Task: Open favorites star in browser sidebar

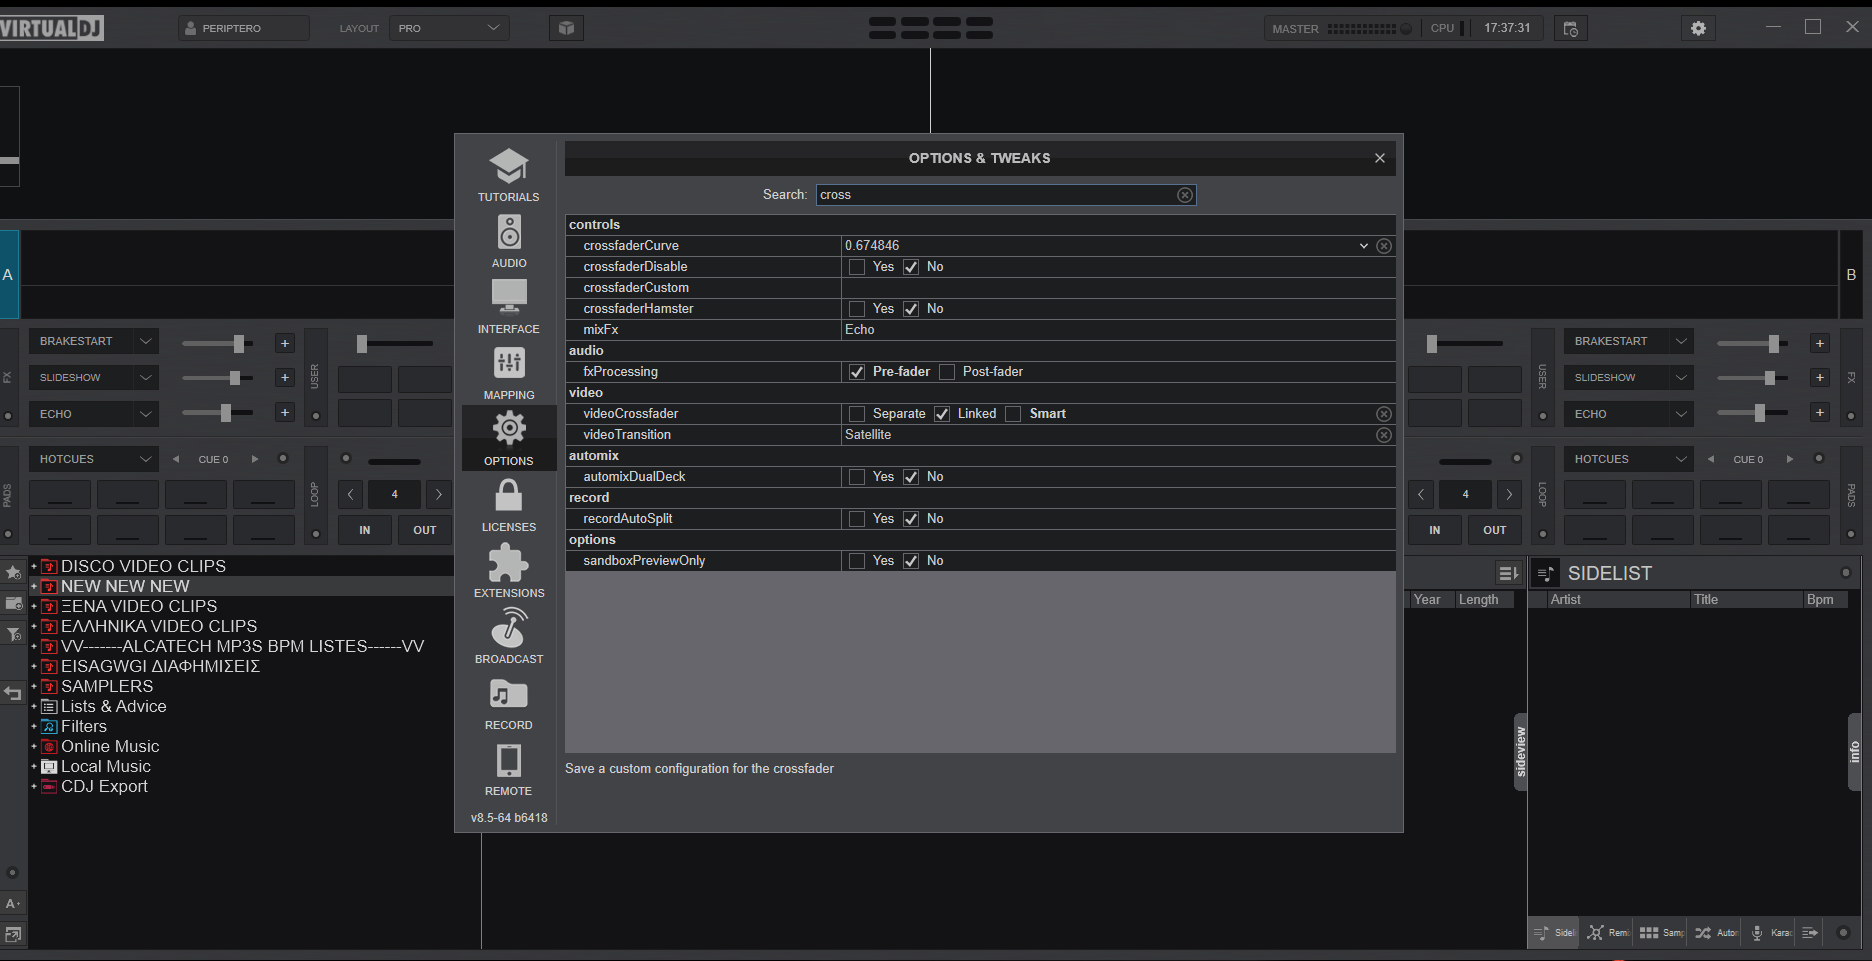Action: 13,573
